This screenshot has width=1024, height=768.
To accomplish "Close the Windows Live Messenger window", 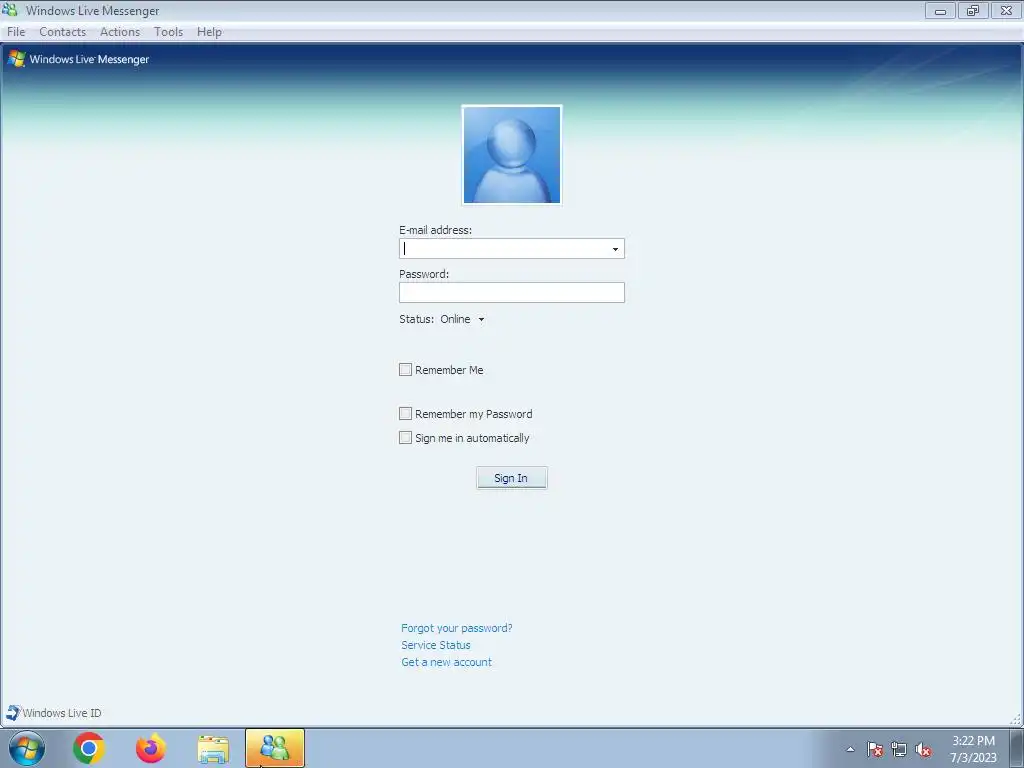I will pos(1006,10).
